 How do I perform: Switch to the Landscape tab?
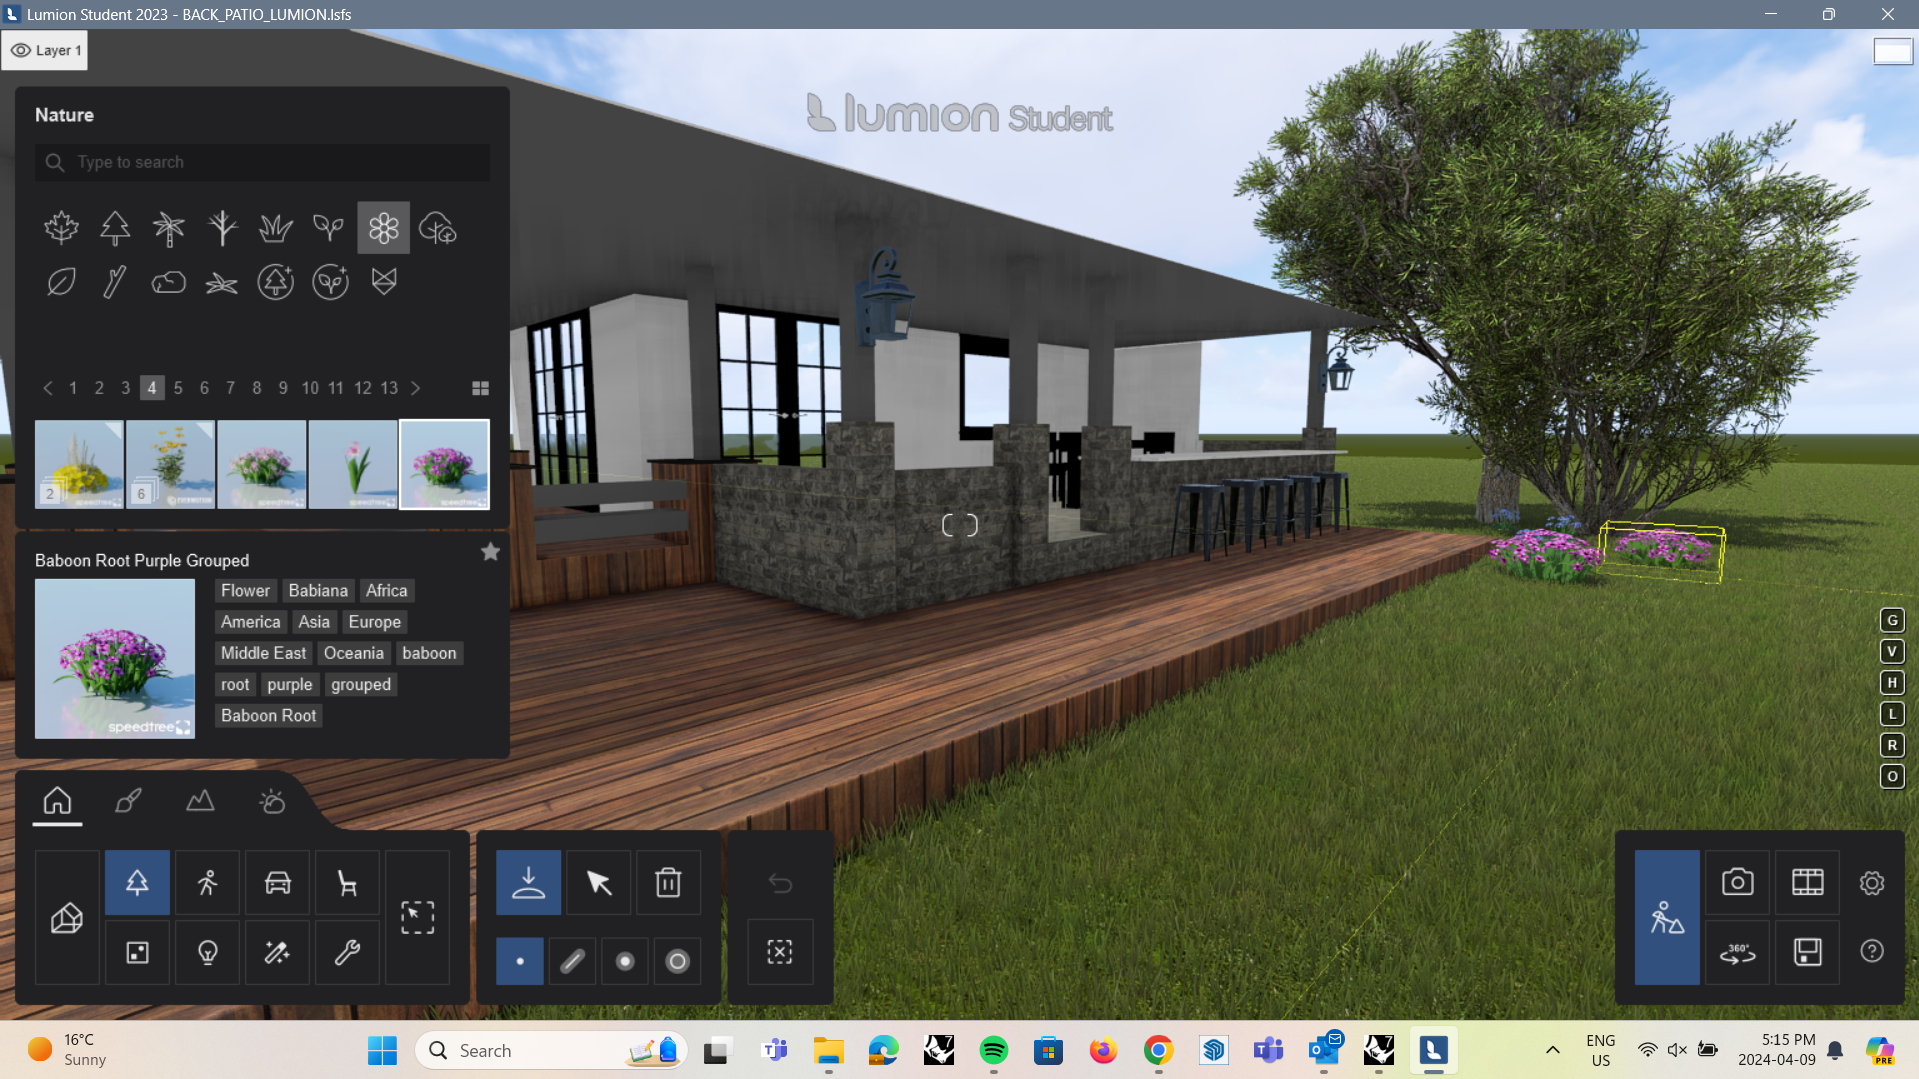(x=200, y=801)
